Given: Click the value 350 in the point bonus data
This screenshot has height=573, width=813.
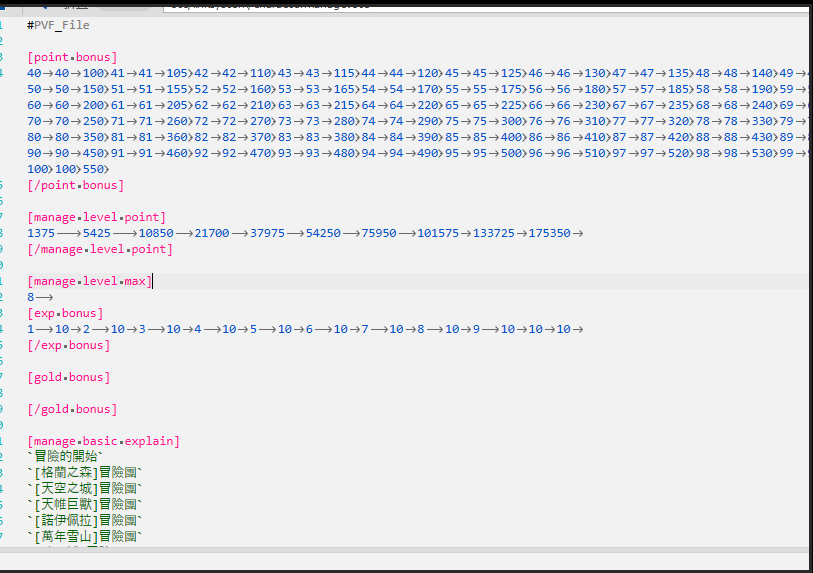Looking at the screenshot, I should pos(93,137).
